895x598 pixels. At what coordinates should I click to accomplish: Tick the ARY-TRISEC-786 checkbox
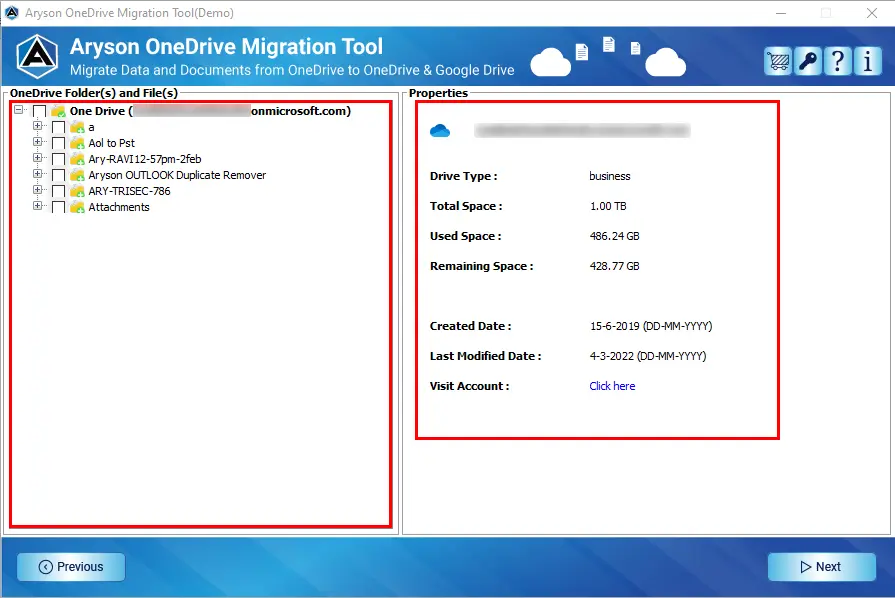coord(58,191)
